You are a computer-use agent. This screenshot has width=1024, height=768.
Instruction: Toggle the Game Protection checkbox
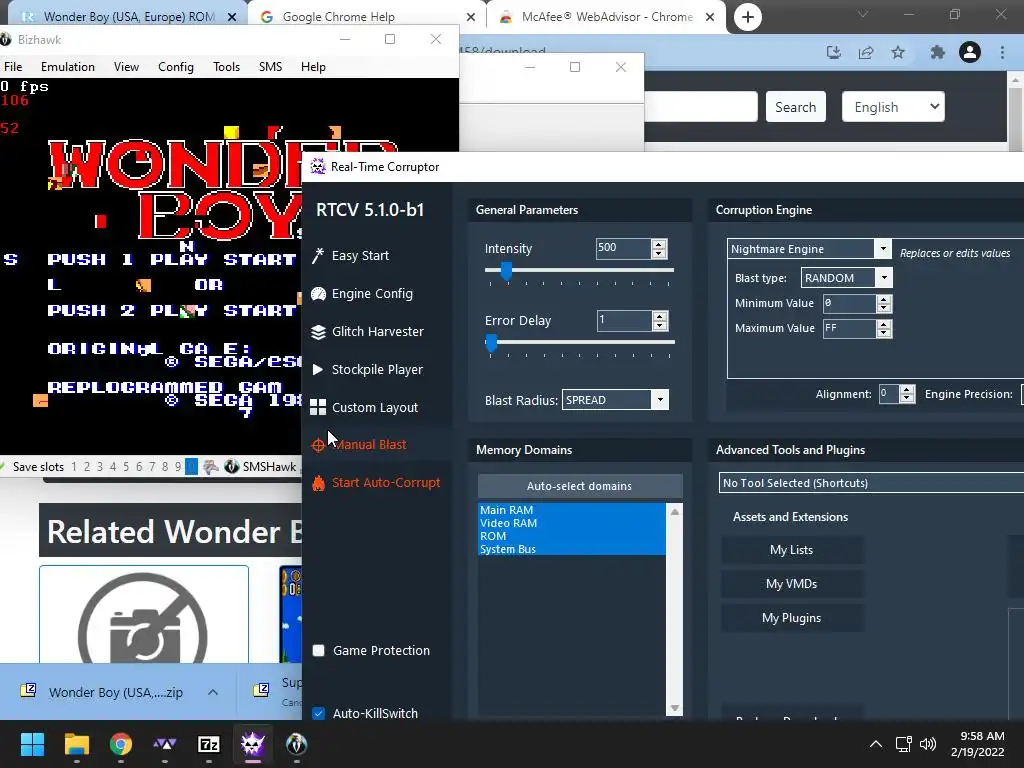(319, 650)
